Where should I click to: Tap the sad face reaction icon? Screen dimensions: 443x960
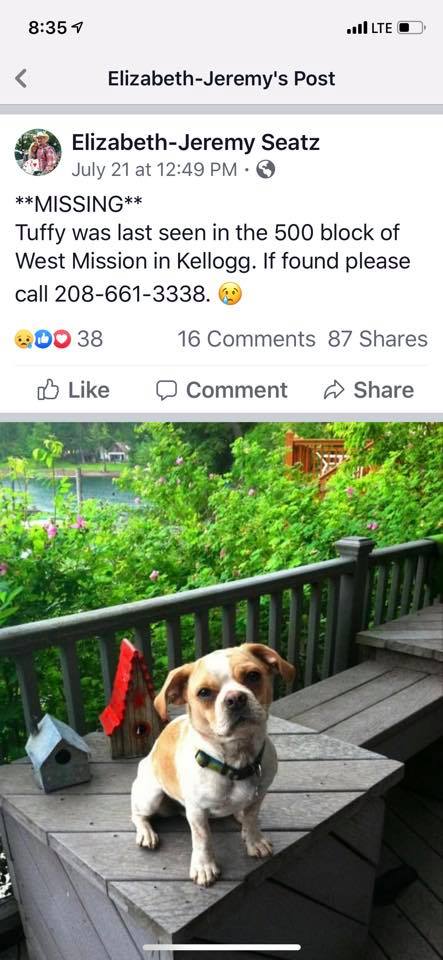23,339
